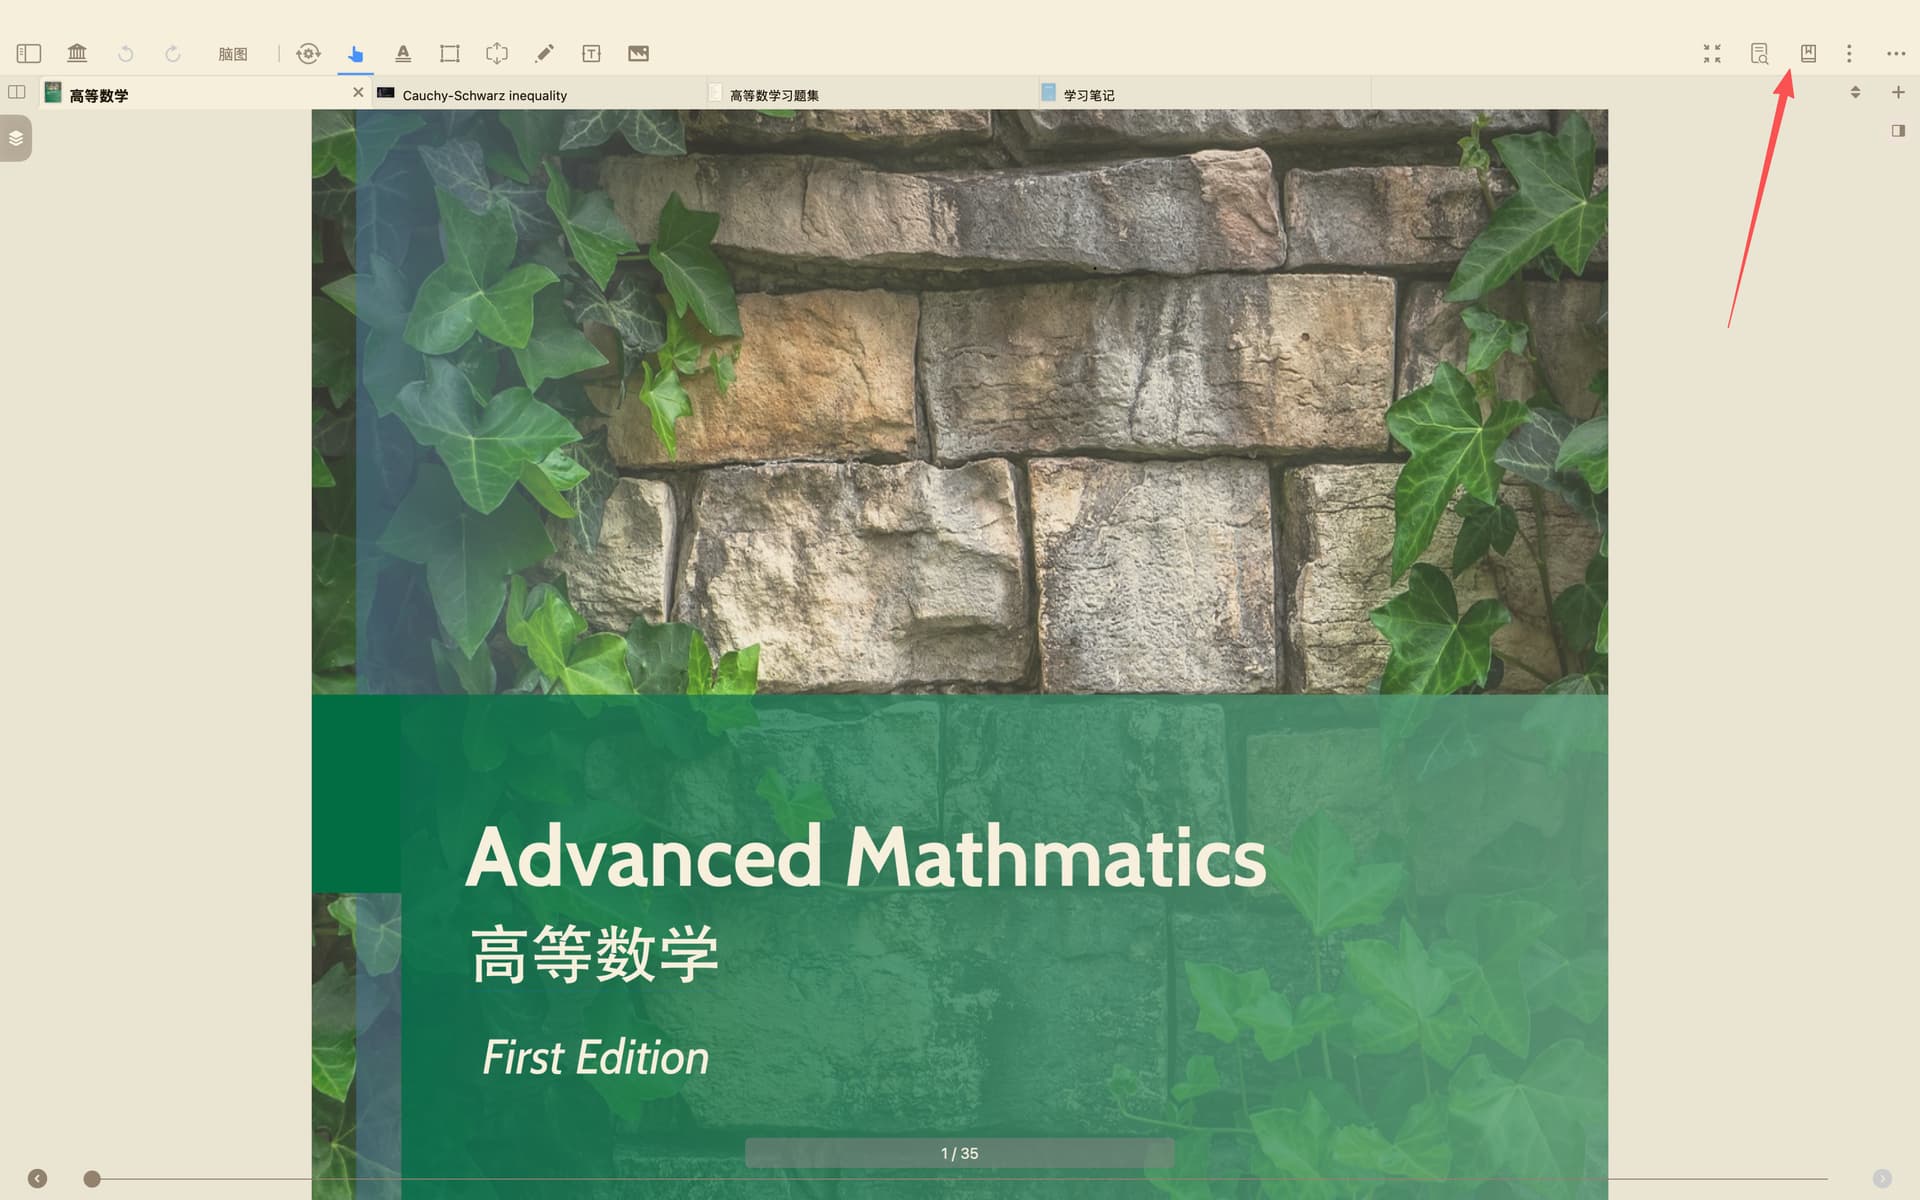Select the text highlight tool
The width and height of the screenshot is (1920, 1200).
[x=403, y=54]
